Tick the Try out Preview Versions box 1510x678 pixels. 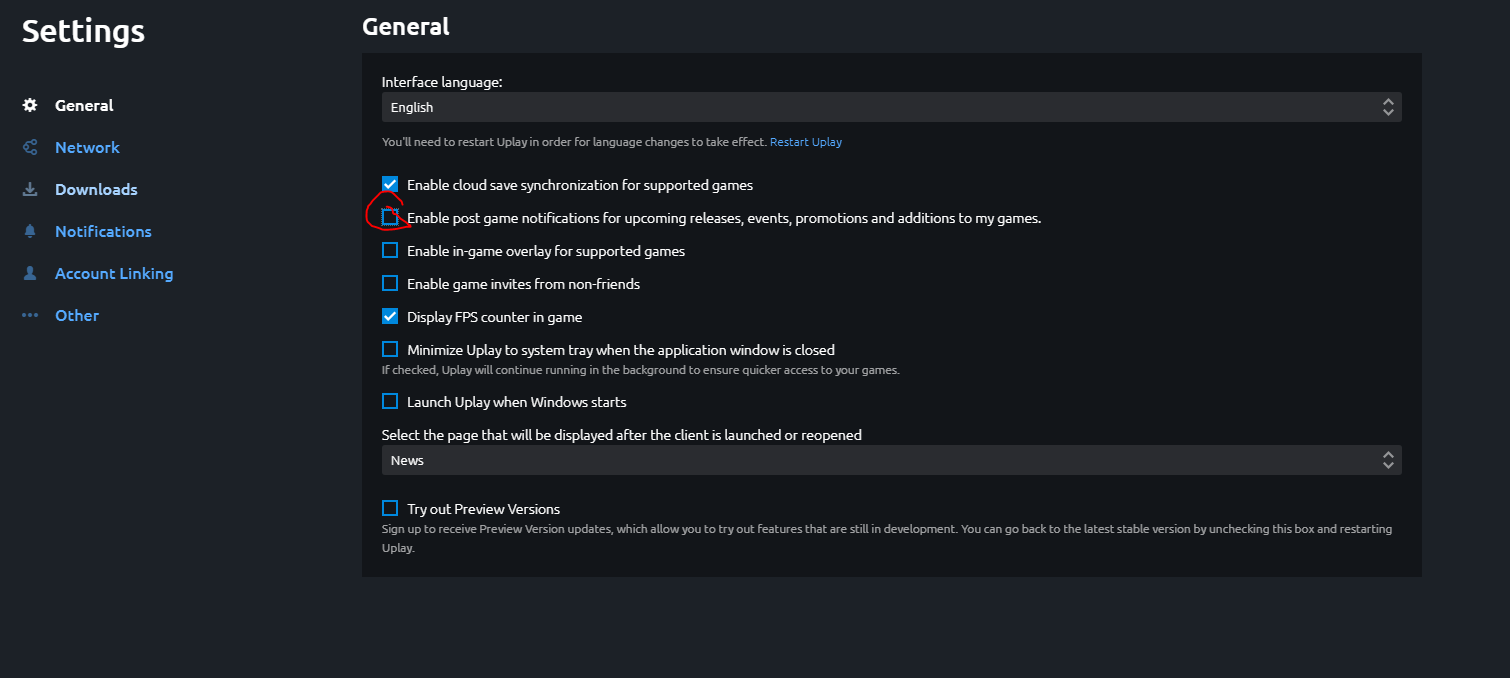(x=390, y=508)
